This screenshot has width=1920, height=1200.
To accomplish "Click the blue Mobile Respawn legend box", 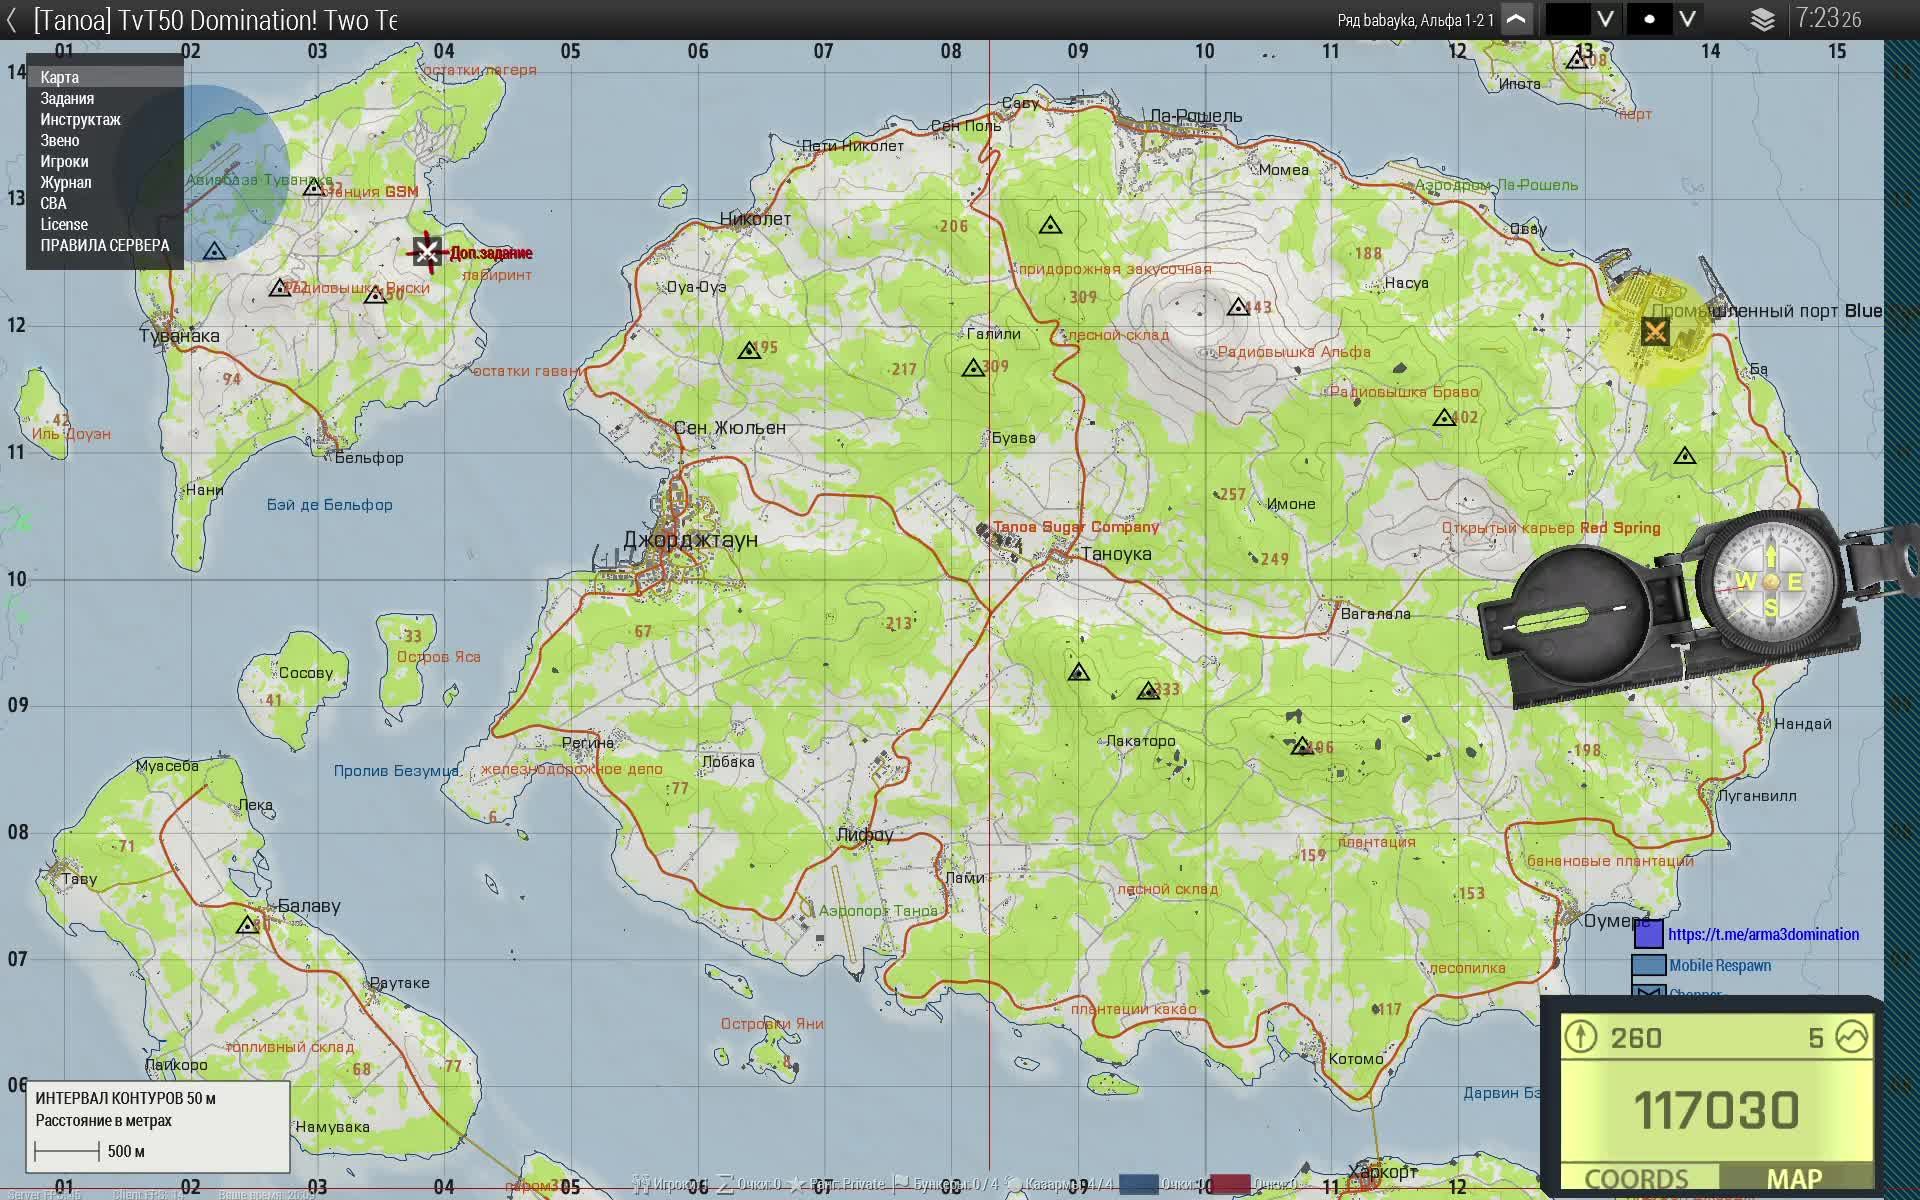I will click(x=1648, y=965).
